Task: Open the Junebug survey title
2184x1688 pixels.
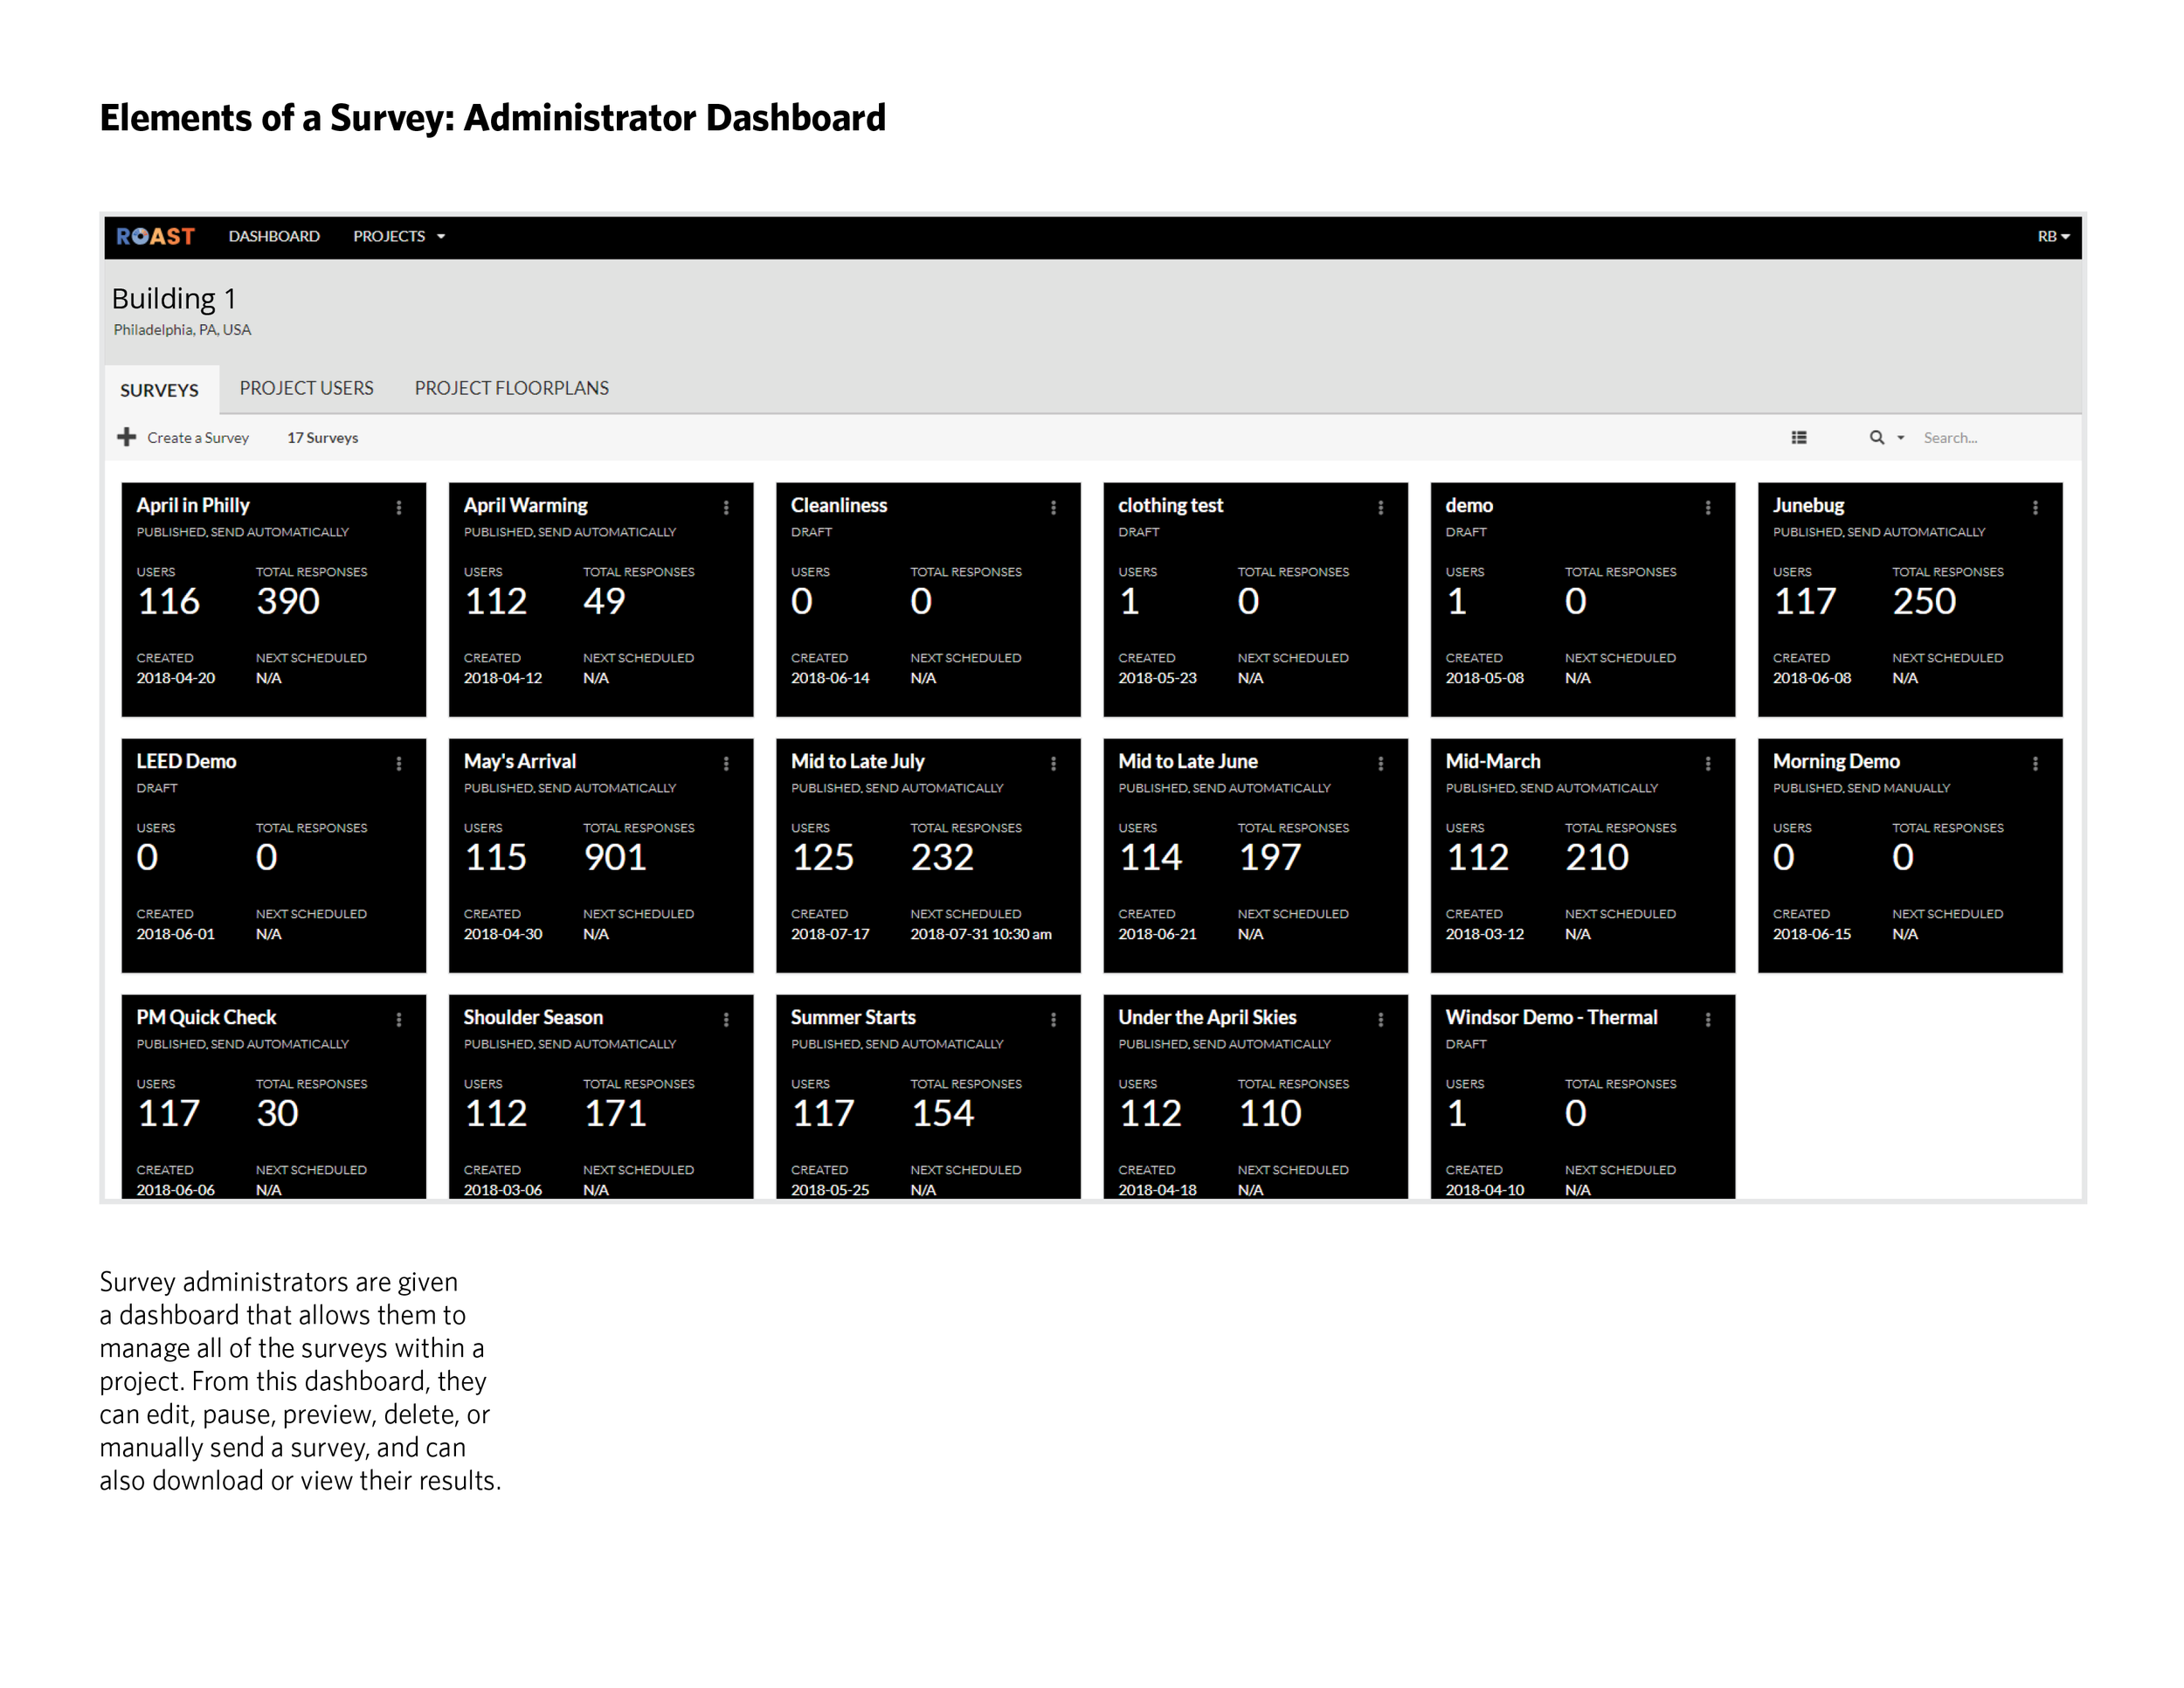Action: pos(1808,505)
